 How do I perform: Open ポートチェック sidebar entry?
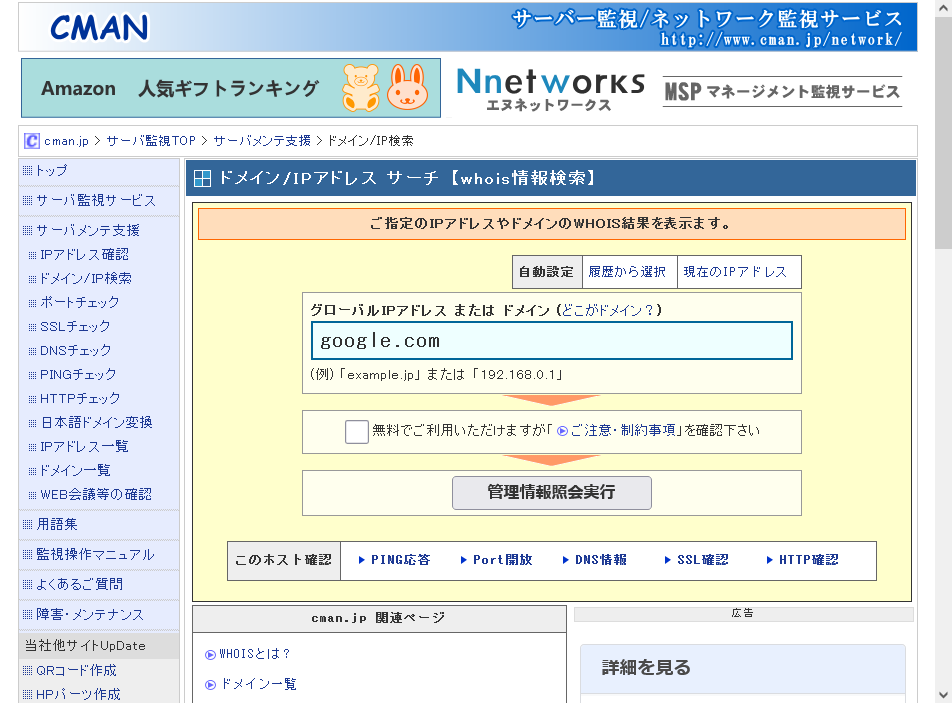tap(80, 302)
